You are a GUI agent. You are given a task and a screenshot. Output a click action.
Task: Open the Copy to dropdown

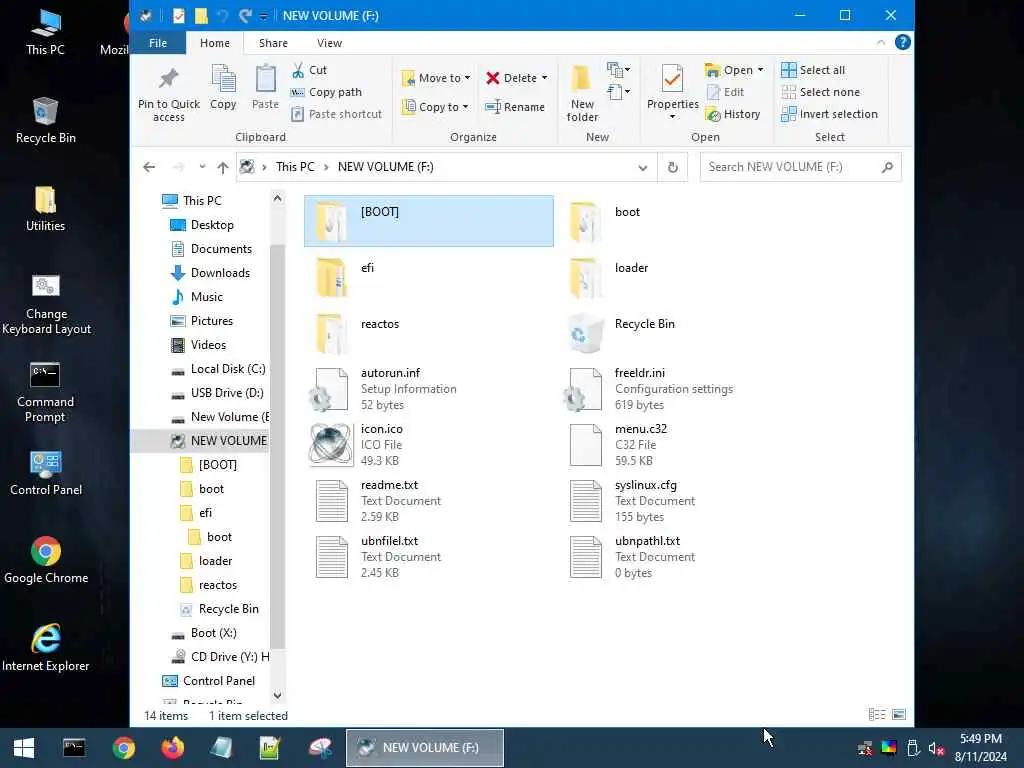(x=435, y=107)
